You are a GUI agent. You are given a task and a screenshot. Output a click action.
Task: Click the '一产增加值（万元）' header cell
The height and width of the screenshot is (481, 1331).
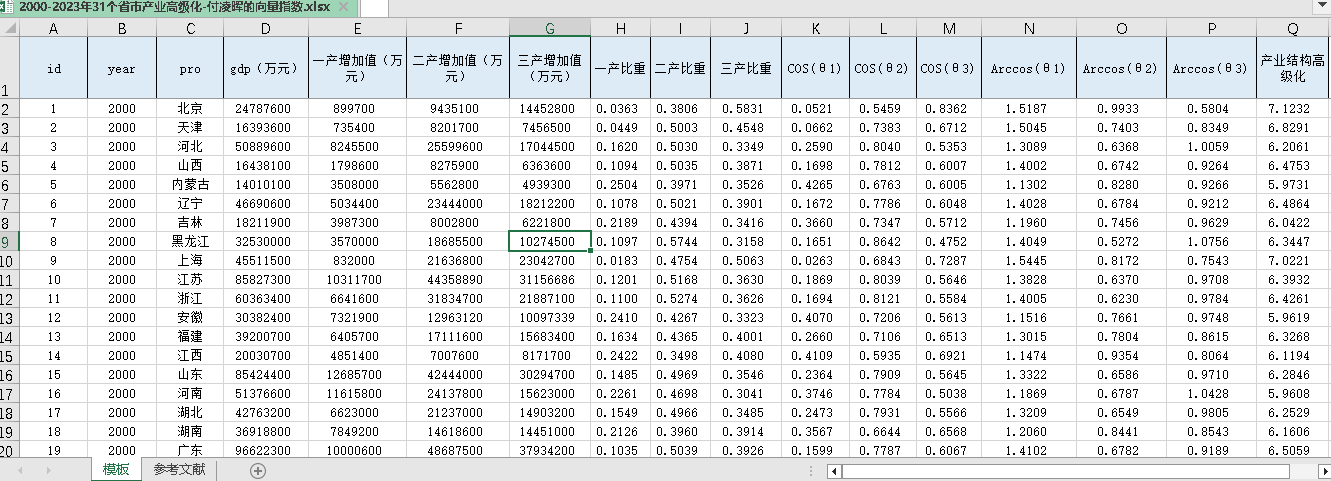[x=357, y=68]
